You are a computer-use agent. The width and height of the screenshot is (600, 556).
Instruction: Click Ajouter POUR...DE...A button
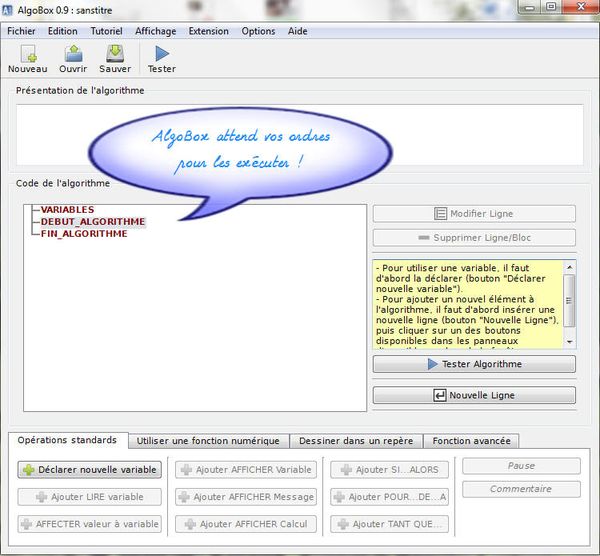click(390, 497)
